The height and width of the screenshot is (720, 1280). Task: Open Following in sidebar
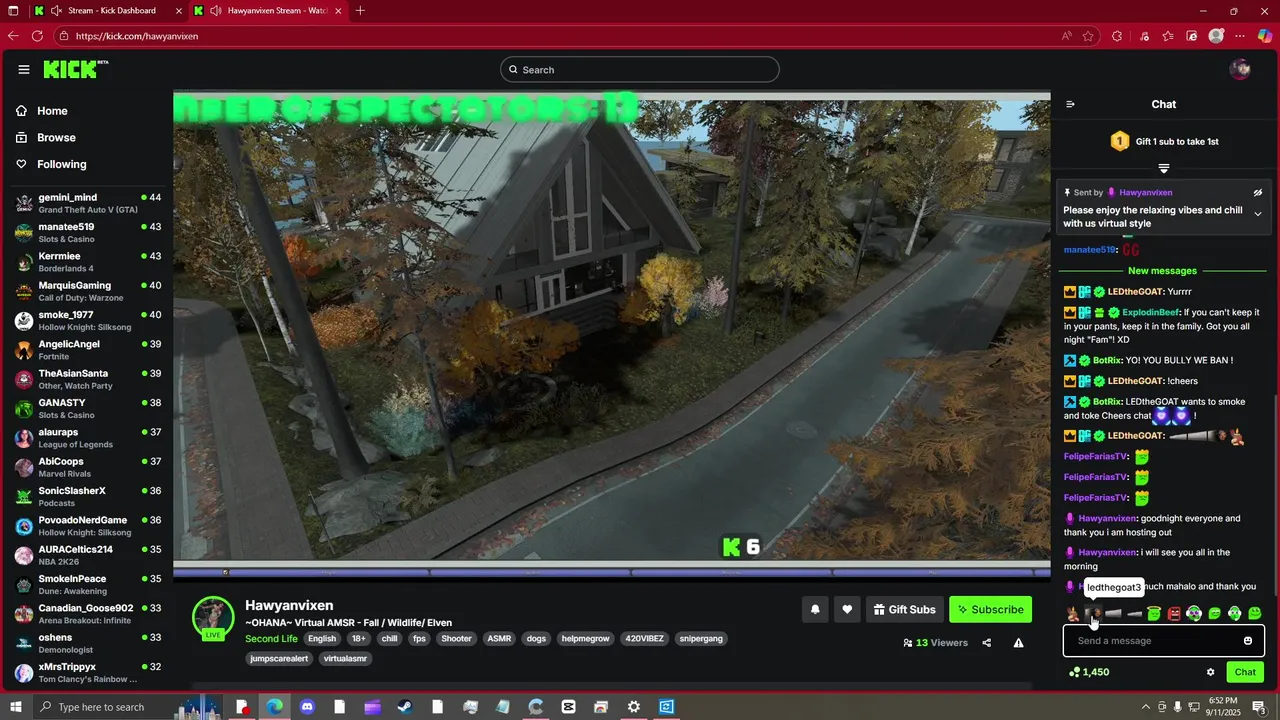tap(52, 164)
